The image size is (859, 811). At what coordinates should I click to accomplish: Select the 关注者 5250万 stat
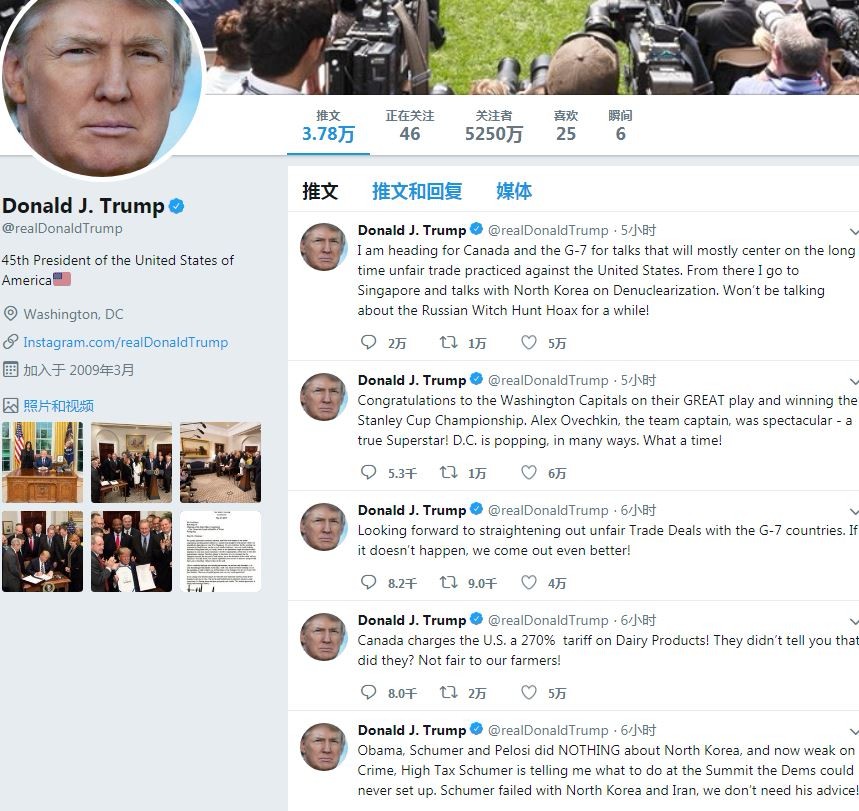tap(494, 126)
